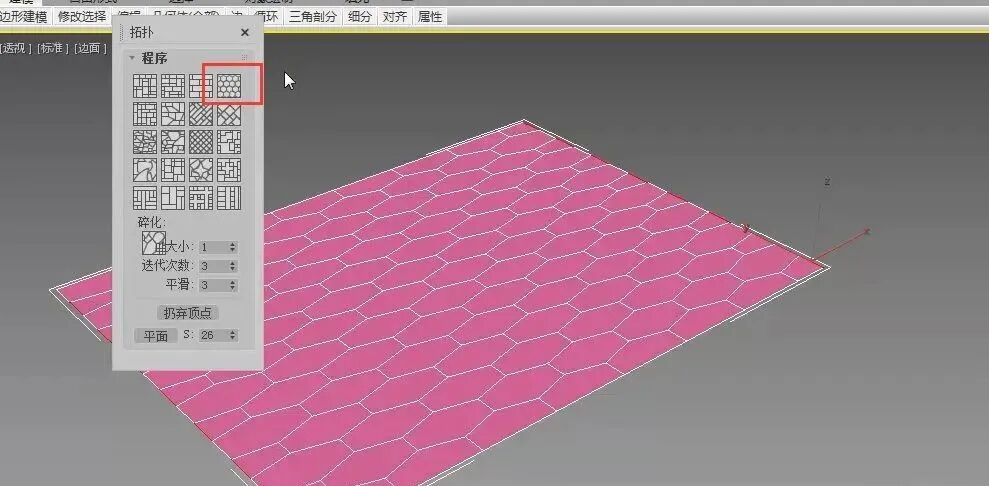Viewport: 989px width, 486px height.
Task: Apply the Planks 2 pattern, second in bottom row
Action: [173, 197]
